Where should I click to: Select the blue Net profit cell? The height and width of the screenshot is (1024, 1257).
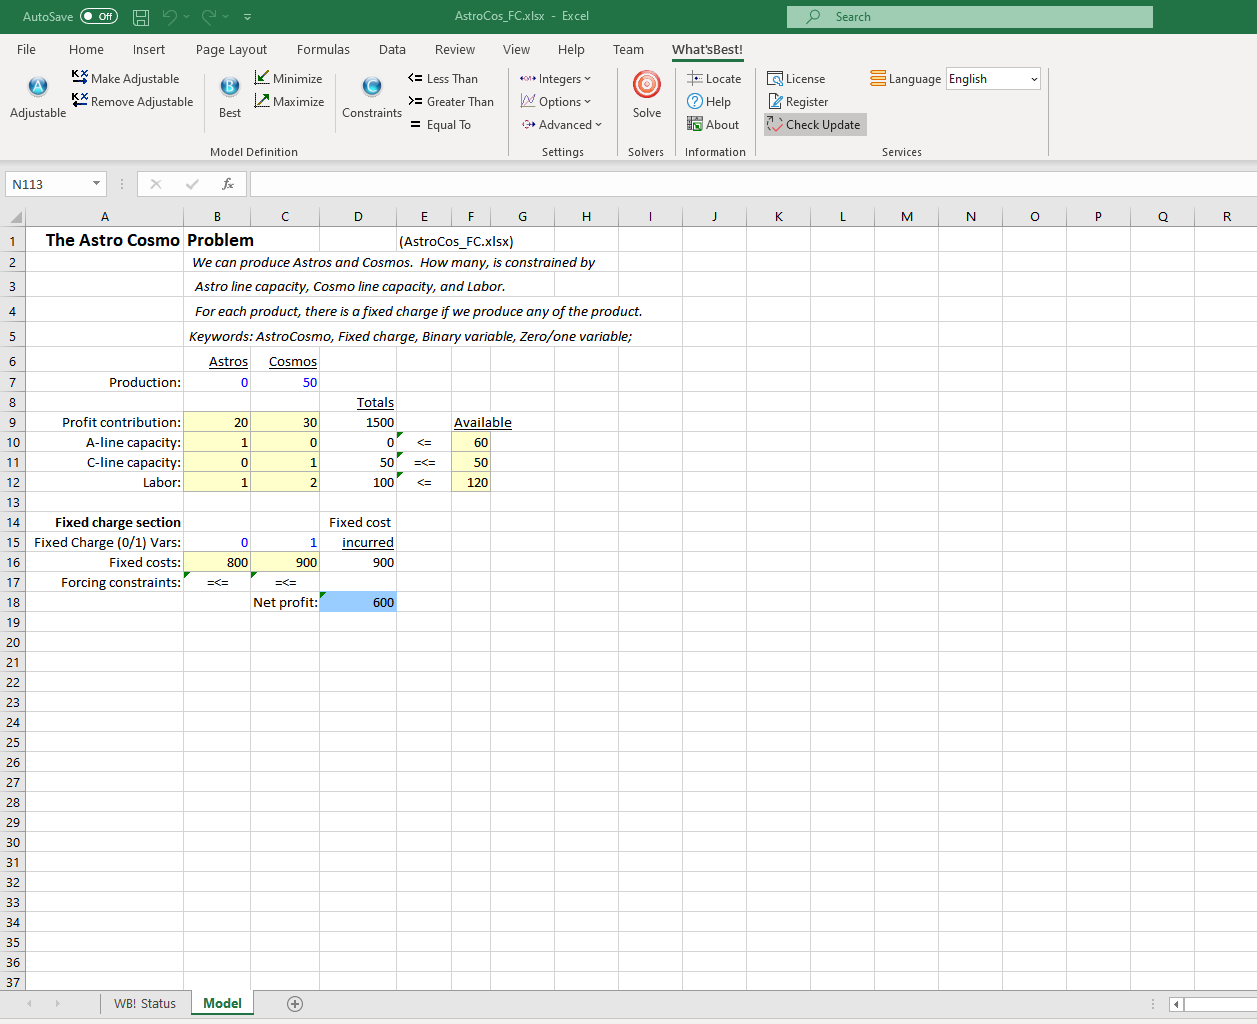click(358, 602)
